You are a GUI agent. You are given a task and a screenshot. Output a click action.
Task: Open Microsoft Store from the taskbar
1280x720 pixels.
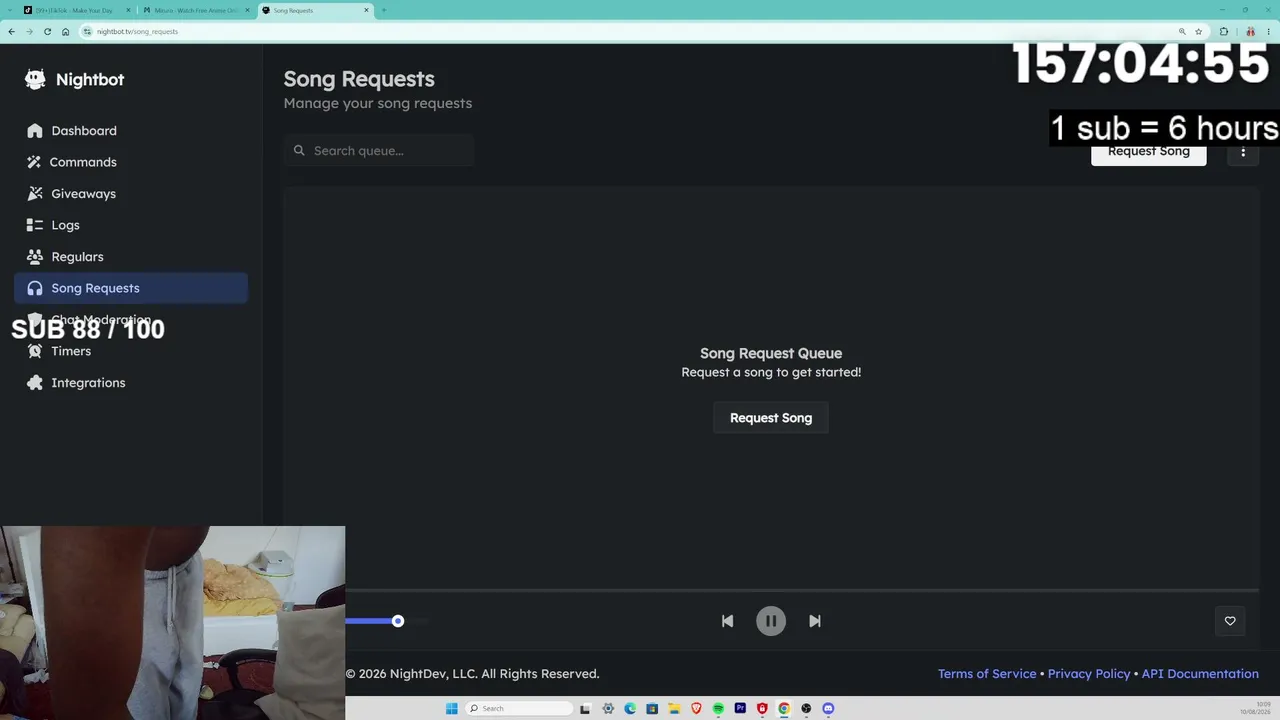pyautogui.click(x=652, y=709)
